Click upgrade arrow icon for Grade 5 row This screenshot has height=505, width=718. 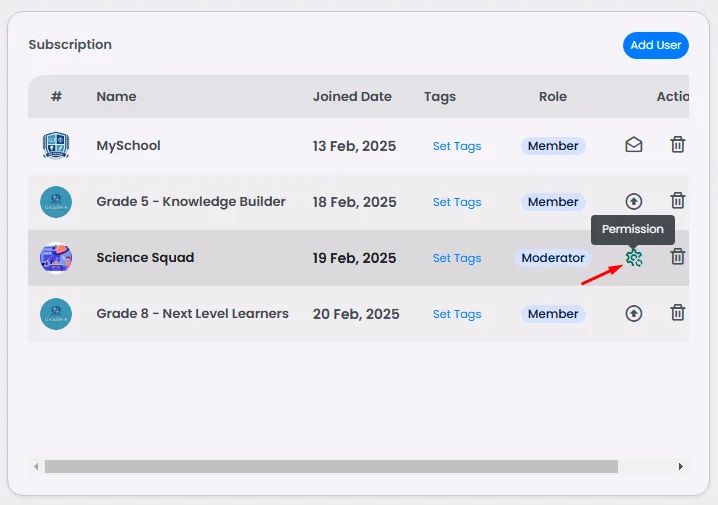pyautogui.click(x=633, y=201)
